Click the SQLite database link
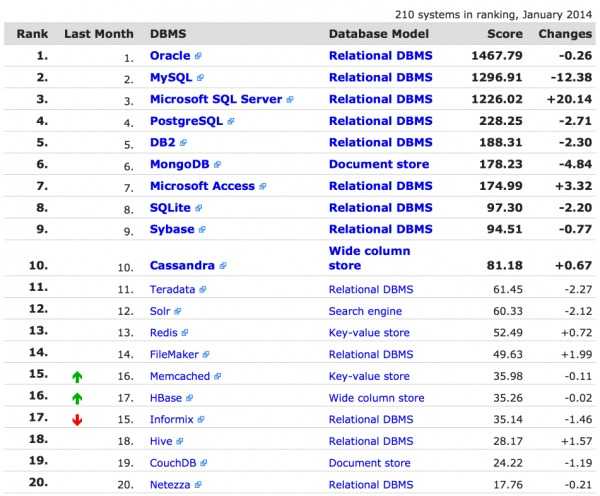The width and height of the screenshot is (600, 496). (170, 208)
